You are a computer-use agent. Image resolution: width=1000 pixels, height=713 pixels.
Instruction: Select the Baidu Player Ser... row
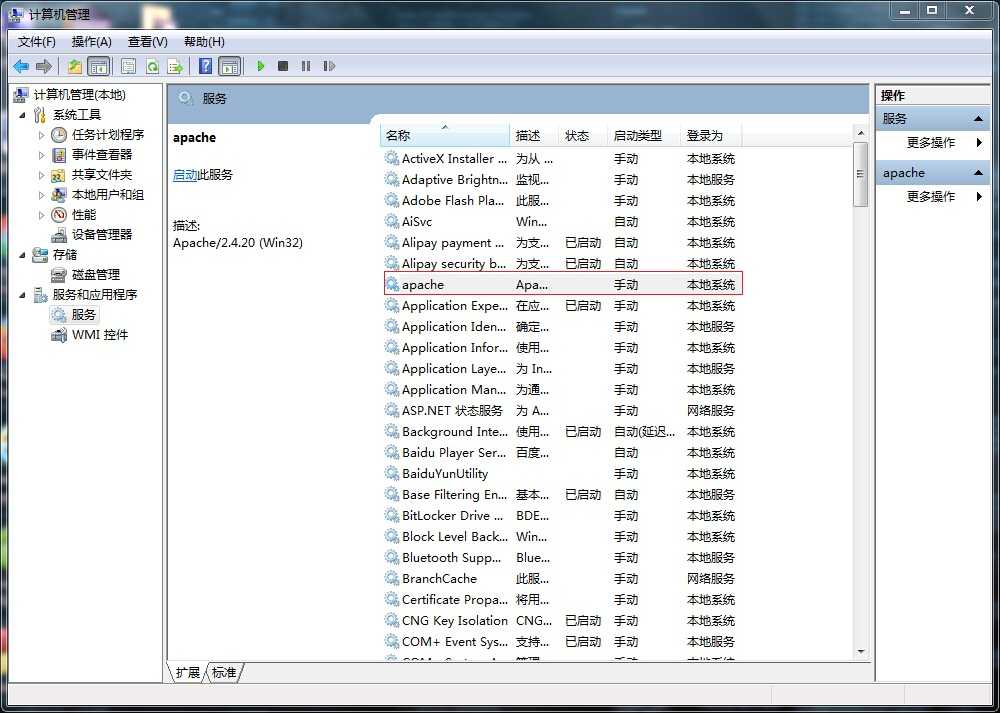click(563, 453)
